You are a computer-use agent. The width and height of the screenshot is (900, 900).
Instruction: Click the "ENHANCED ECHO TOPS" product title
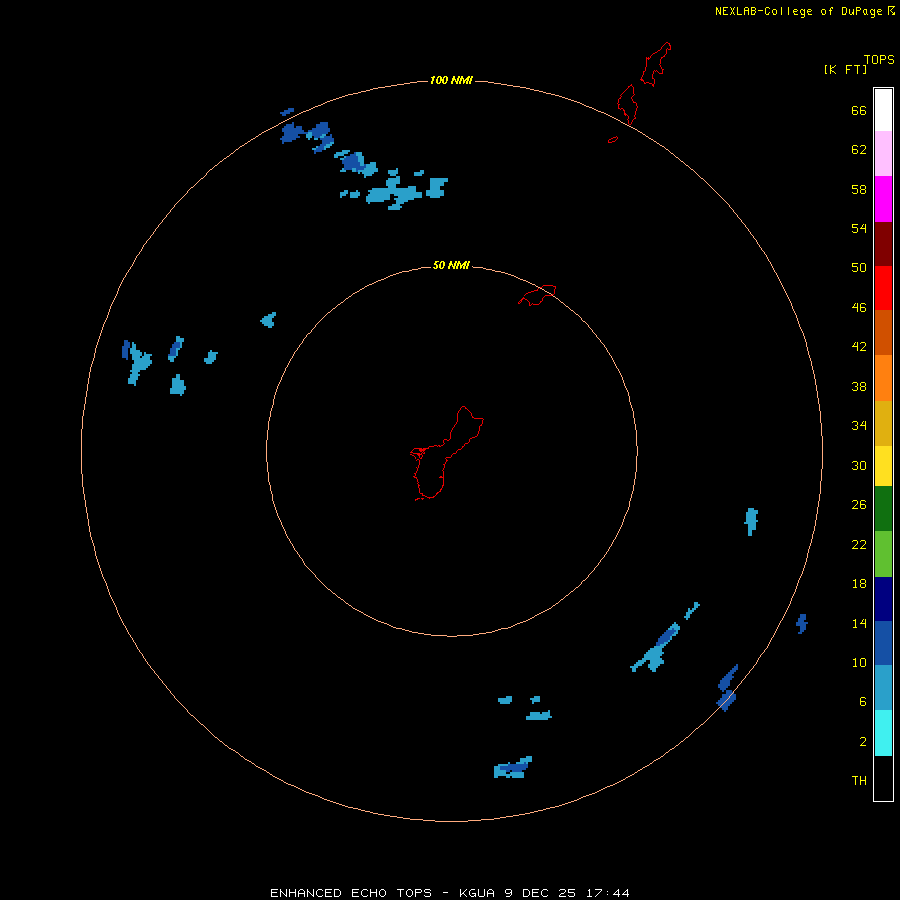click(351, 893)
